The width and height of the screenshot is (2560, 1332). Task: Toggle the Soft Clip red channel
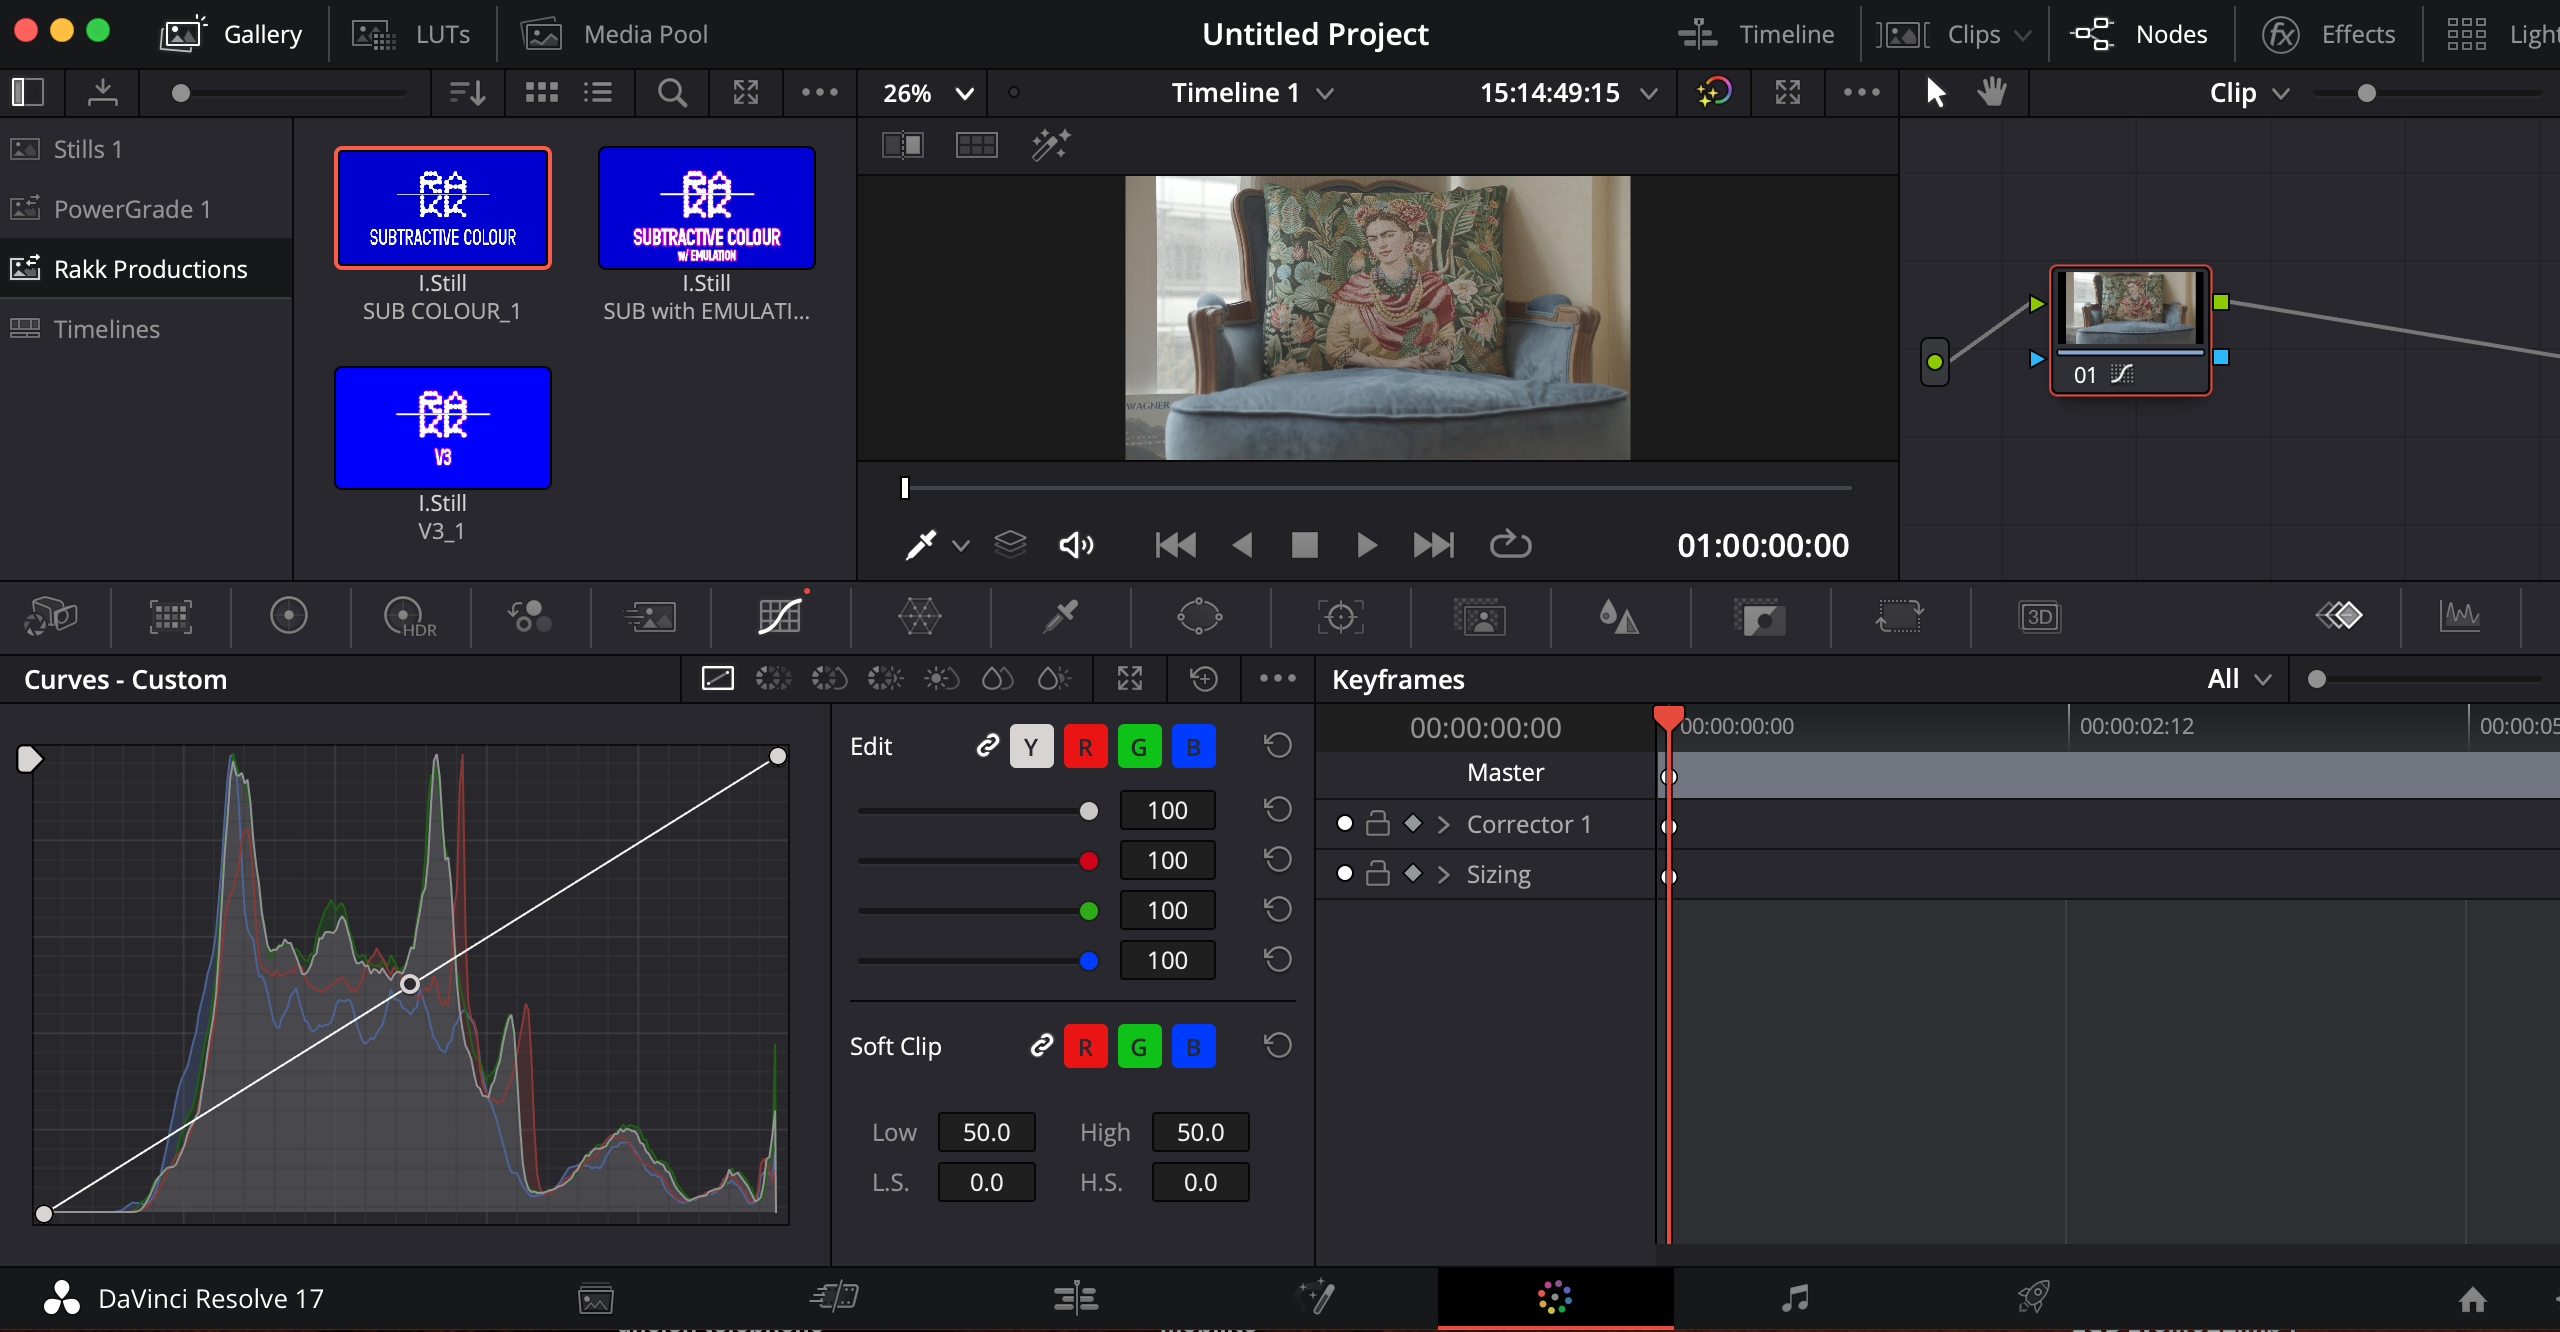(x=1085, y=1047)
